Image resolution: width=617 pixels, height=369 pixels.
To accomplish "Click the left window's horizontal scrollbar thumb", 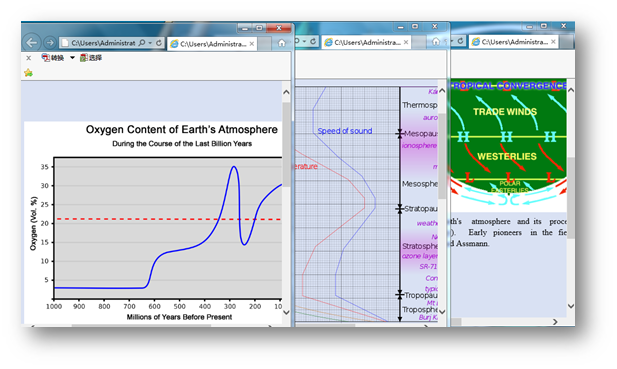I will [x=141, y=325].
